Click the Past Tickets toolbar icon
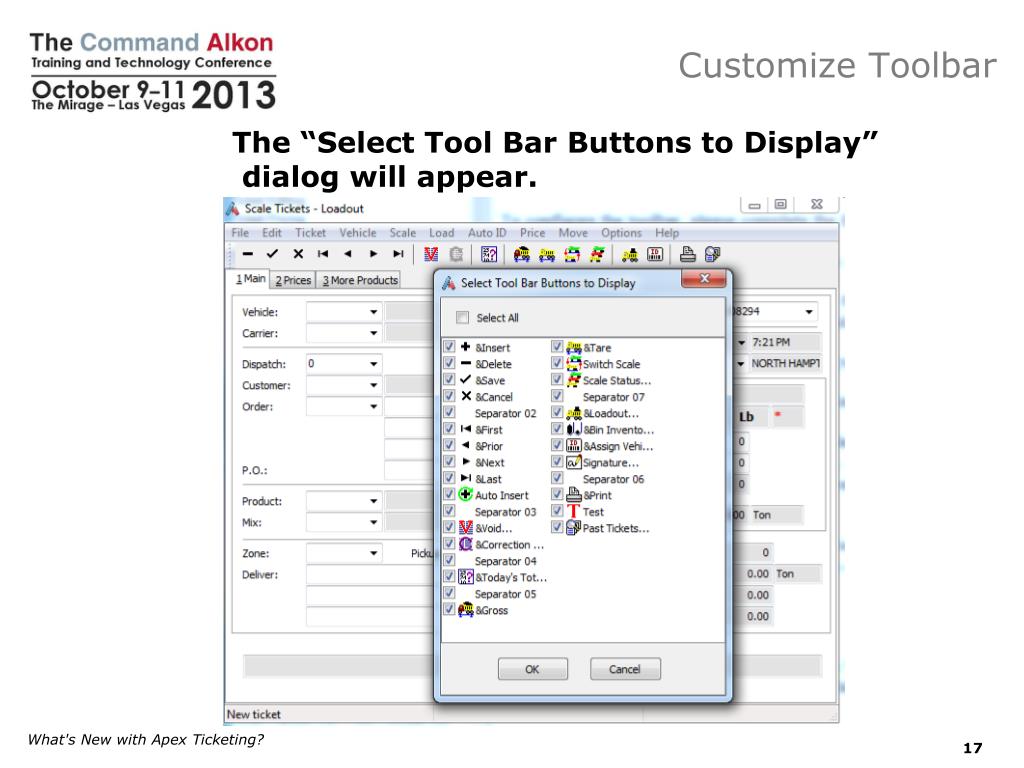 coord(712,254)
